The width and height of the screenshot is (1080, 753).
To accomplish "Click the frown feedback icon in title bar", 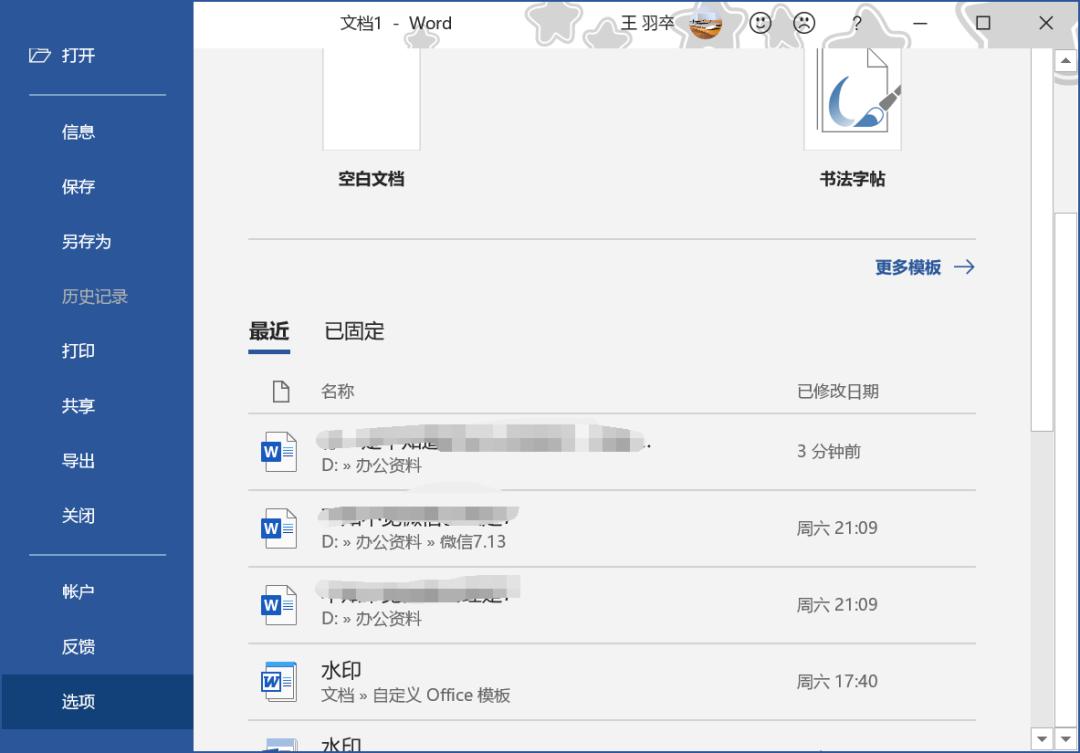I will [x=804, y=24].
